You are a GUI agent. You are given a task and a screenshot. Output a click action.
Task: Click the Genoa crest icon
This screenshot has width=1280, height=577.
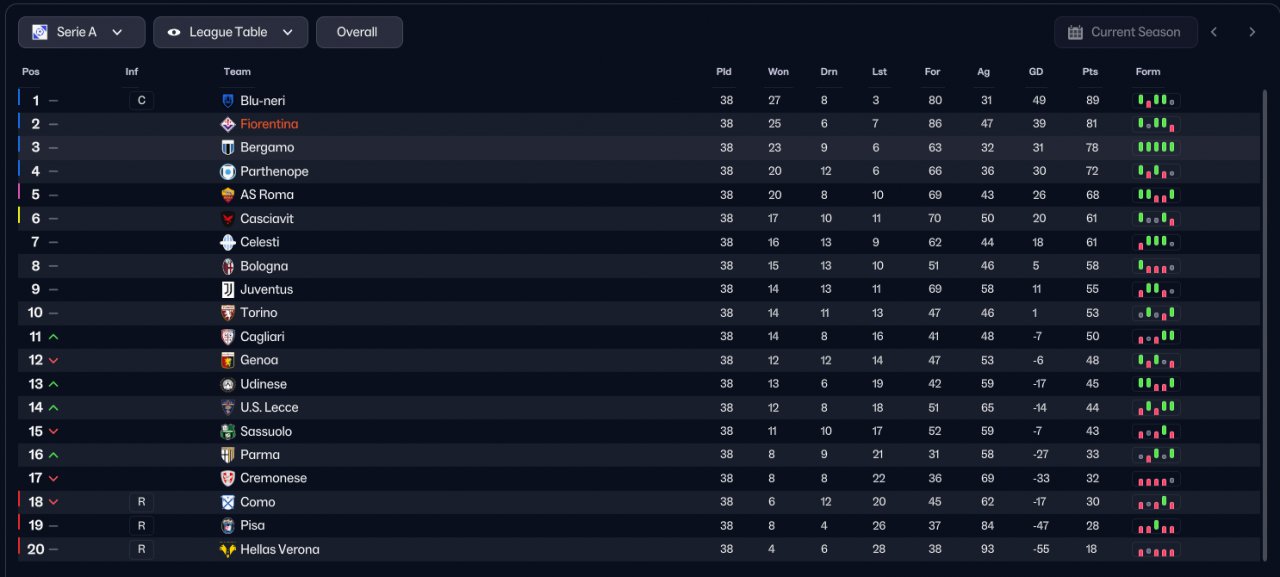click(x=228, y=360)
